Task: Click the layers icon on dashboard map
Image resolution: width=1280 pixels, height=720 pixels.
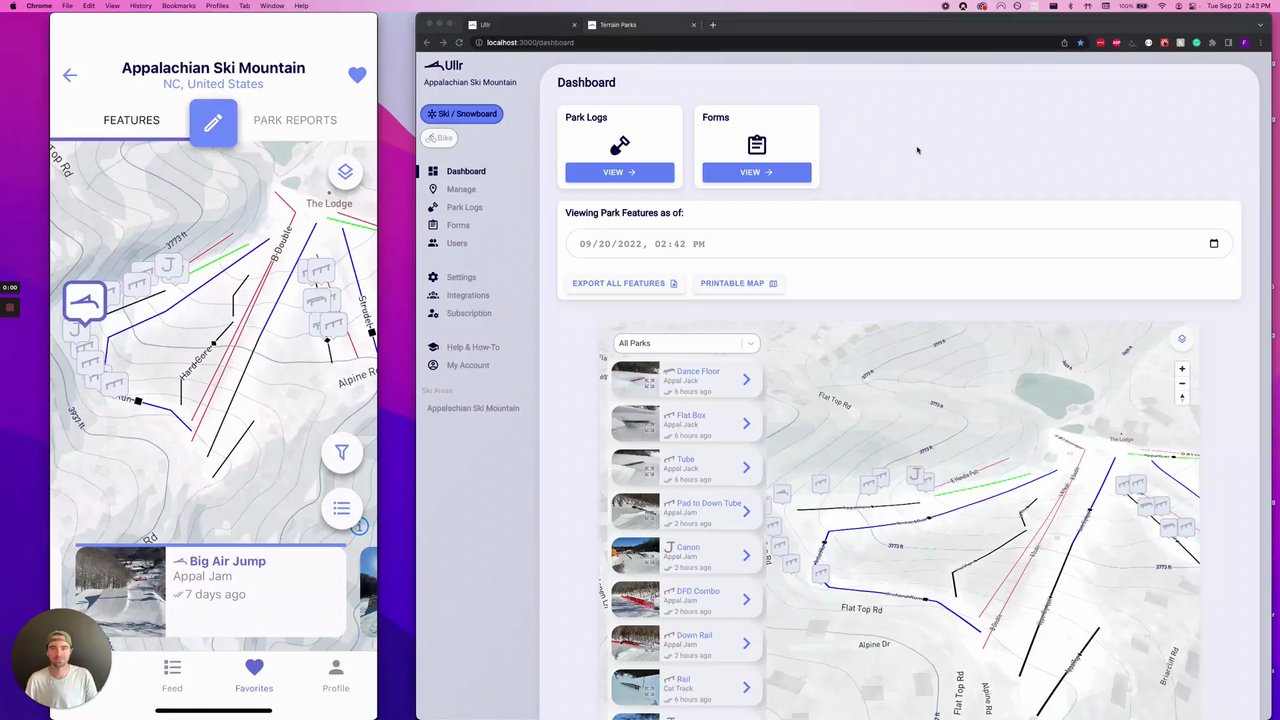Action: point(1181,339)
